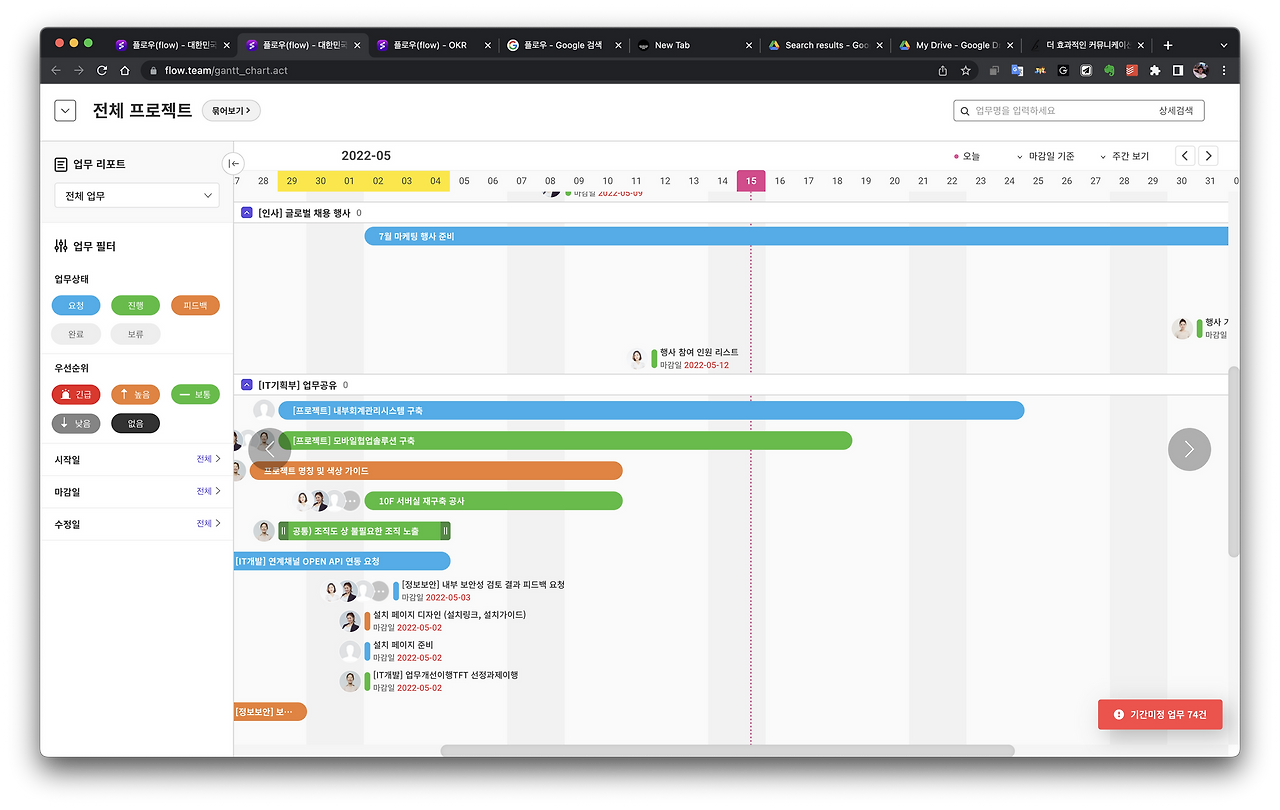Click the 상세검색 button
The height and width of the screenshot is (810, 1280).
pyautogui.click(x=1176, y=111)
